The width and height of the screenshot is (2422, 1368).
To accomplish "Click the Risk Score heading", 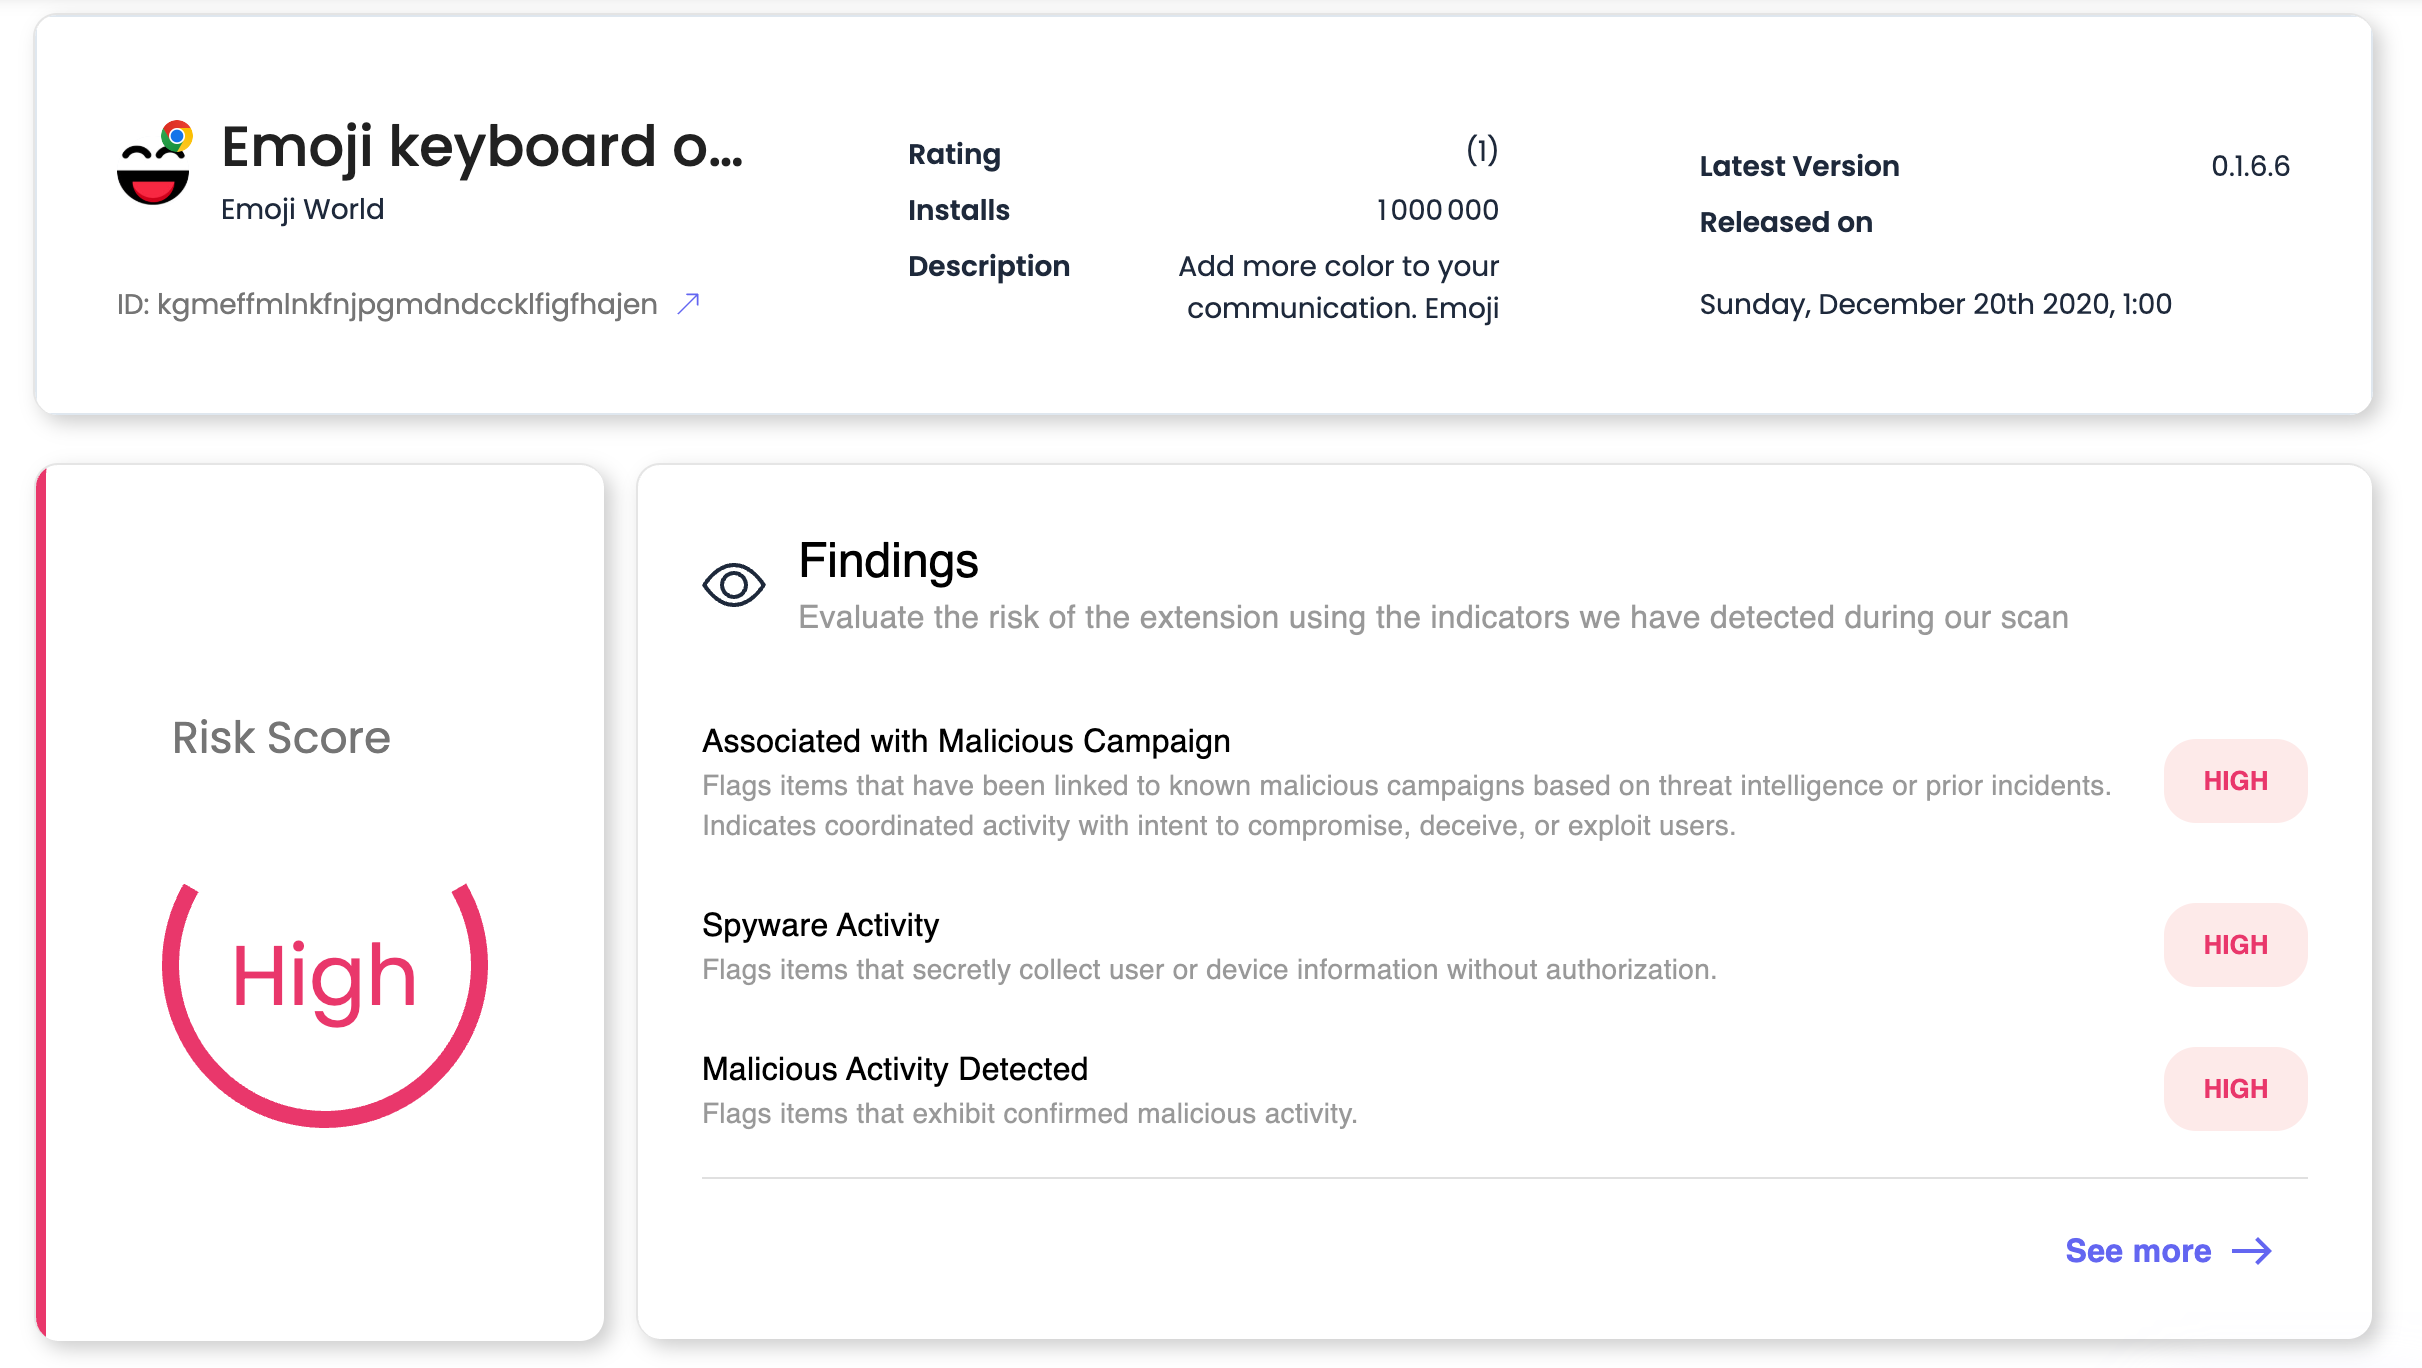I will pyautogui.click(x=281, y=738).
